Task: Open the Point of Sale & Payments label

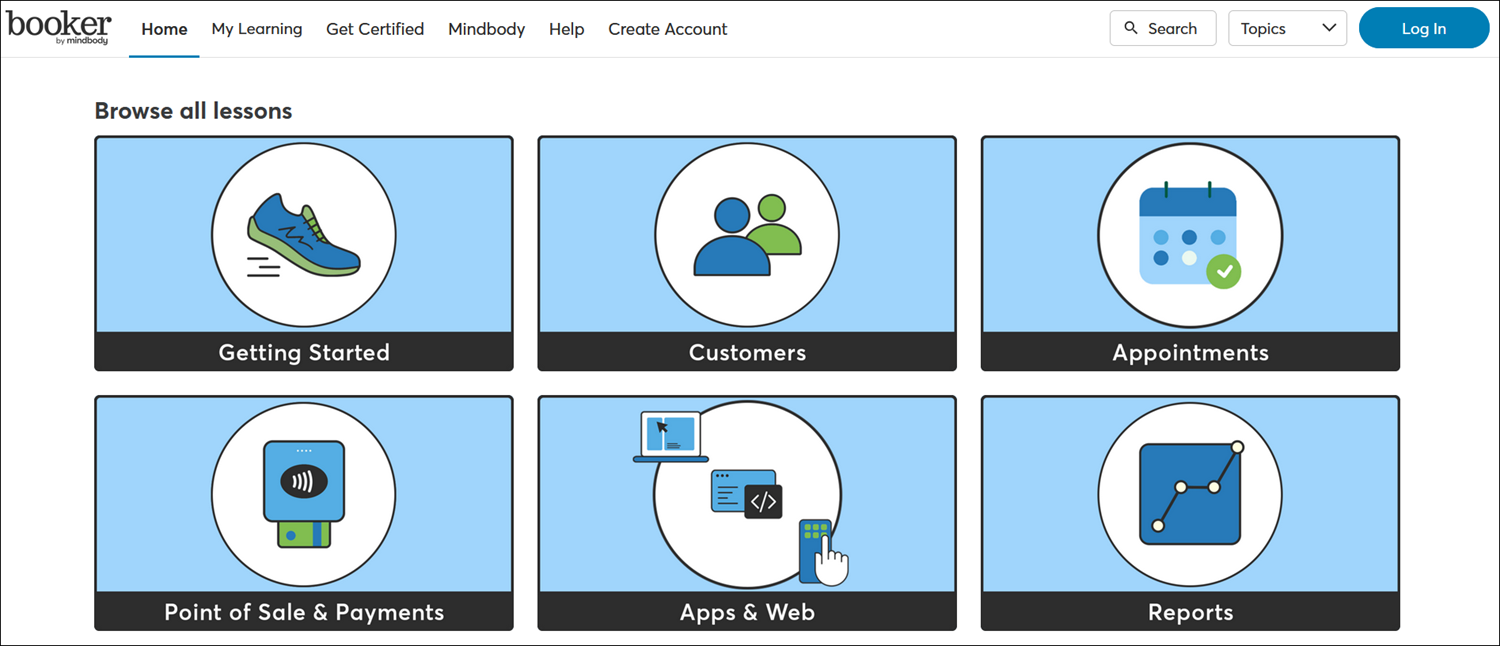Action: click(304, 612)
